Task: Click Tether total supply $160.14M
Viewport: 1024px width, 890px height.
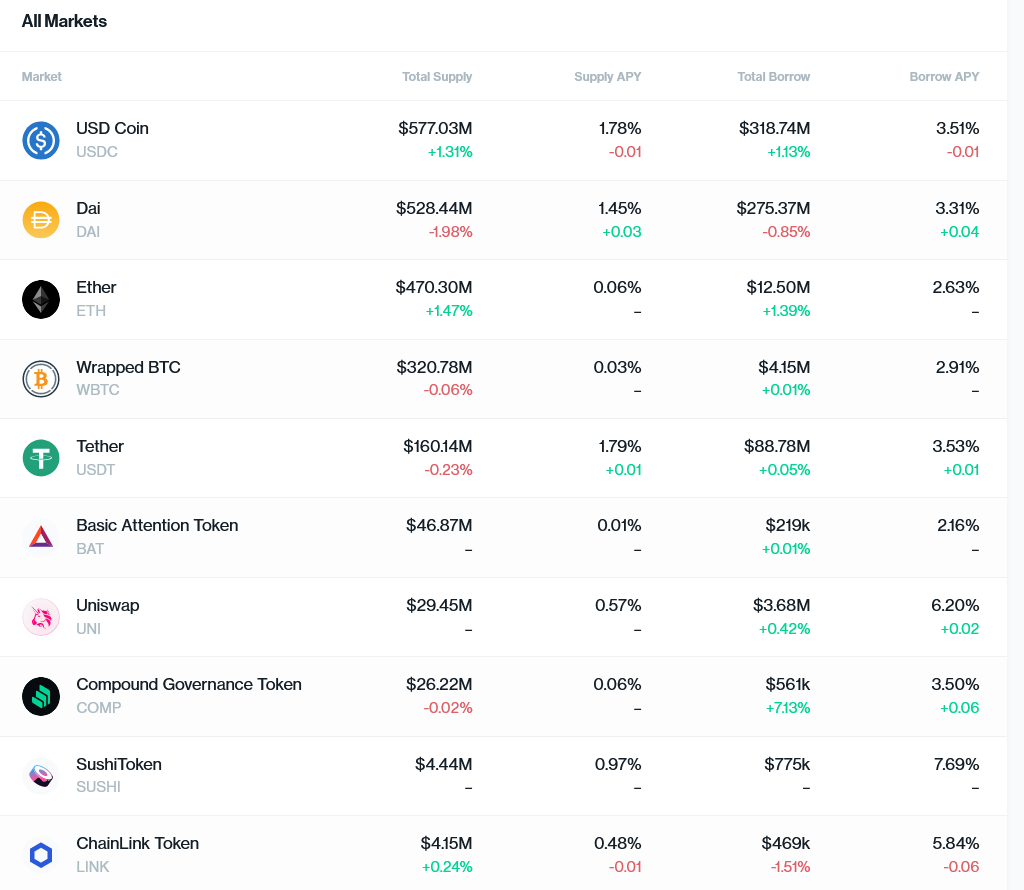Action: (x=438, y=446)
